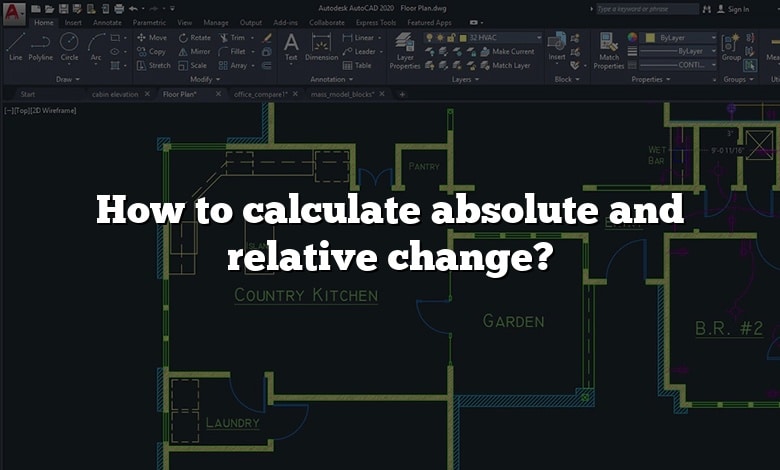Viewport: 780px width, 470px height.
Task: Click the keyword search input field
Action: 648,9
